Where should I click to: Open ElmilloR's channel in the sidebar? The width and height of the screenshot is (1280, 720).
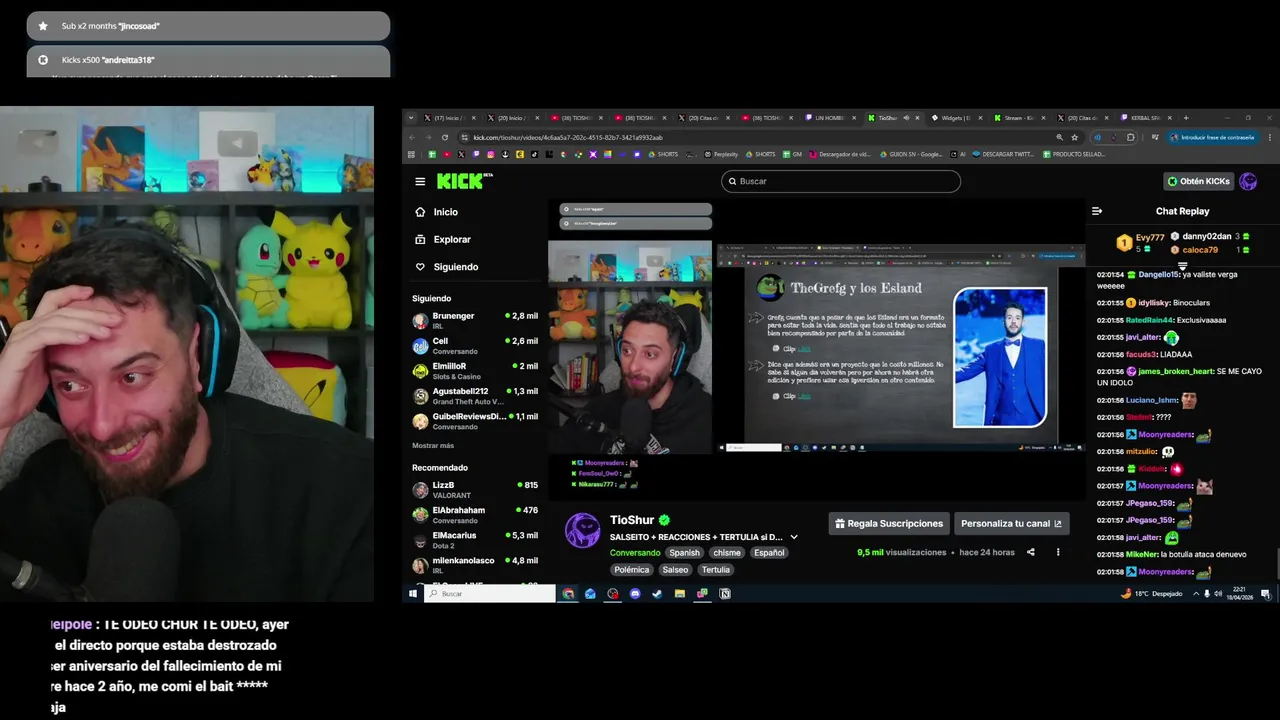475,371
